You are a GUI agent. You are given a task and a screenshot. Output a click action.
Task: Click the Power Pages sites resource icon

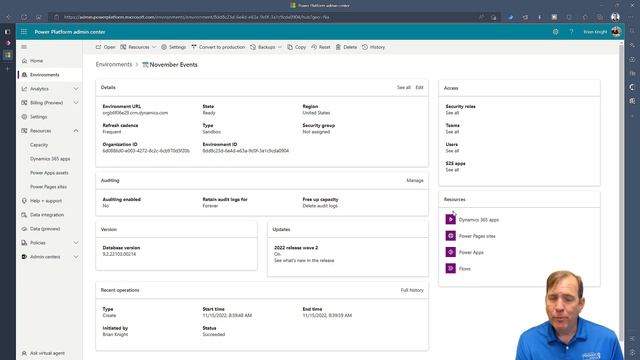[x=450, y=236]
